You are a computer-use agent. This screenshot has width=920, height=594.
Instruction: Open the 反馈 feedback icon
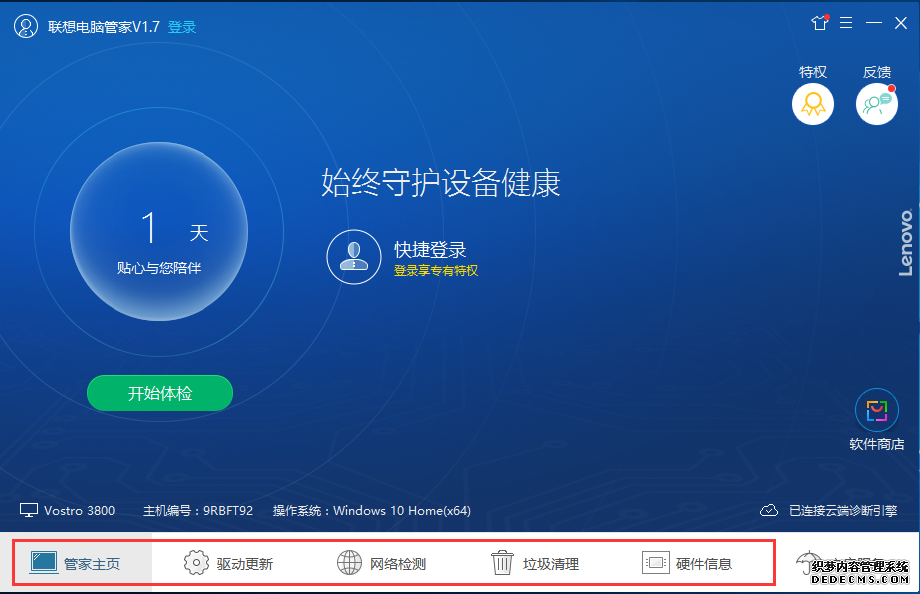[x=877, y=104]
